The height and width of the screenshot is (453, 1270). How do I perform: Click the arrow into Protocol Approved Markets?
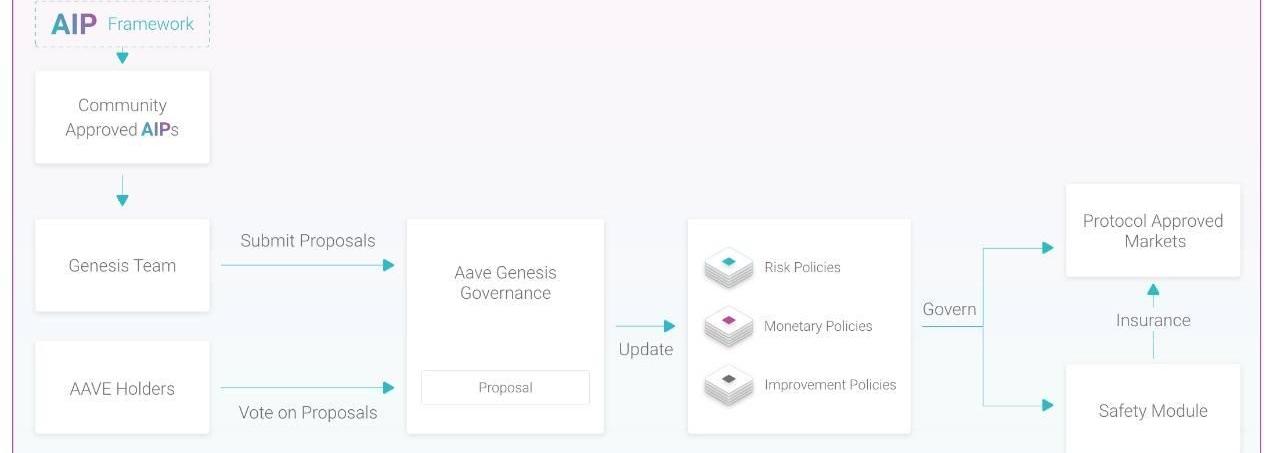point(1047,247)
